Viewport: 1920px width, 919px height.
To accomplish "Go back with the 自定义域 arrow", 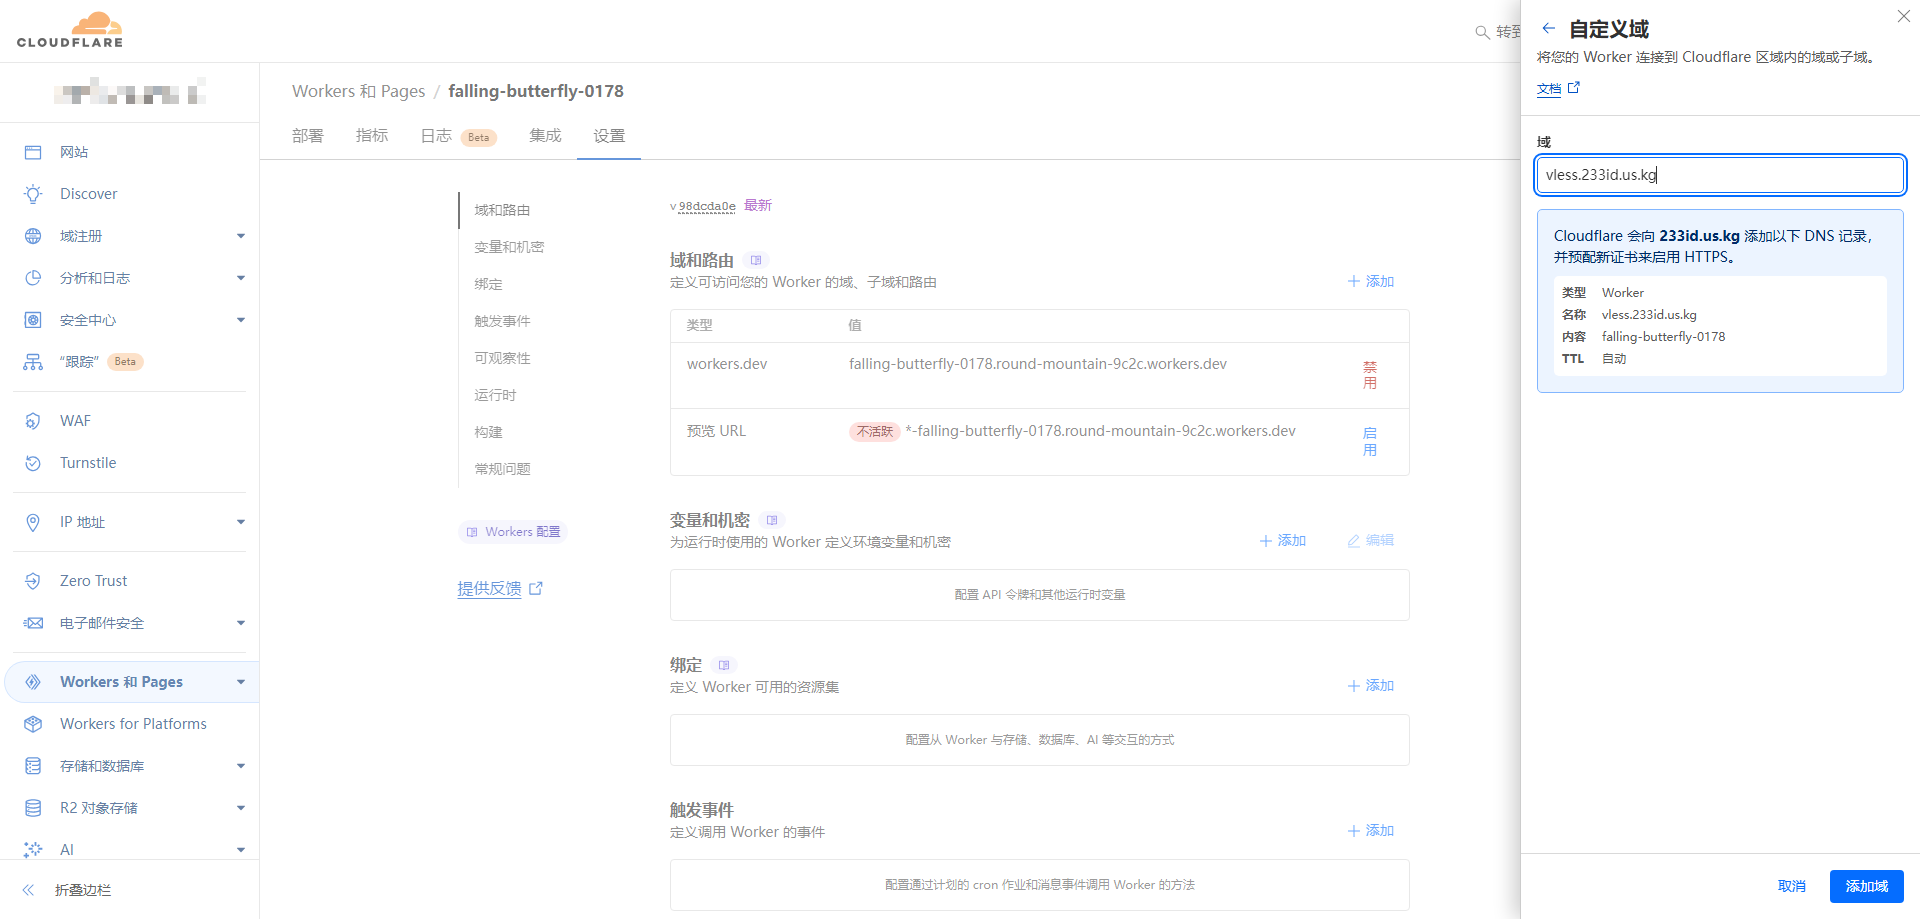I will pyautogui.click(x=1548, y=28).
